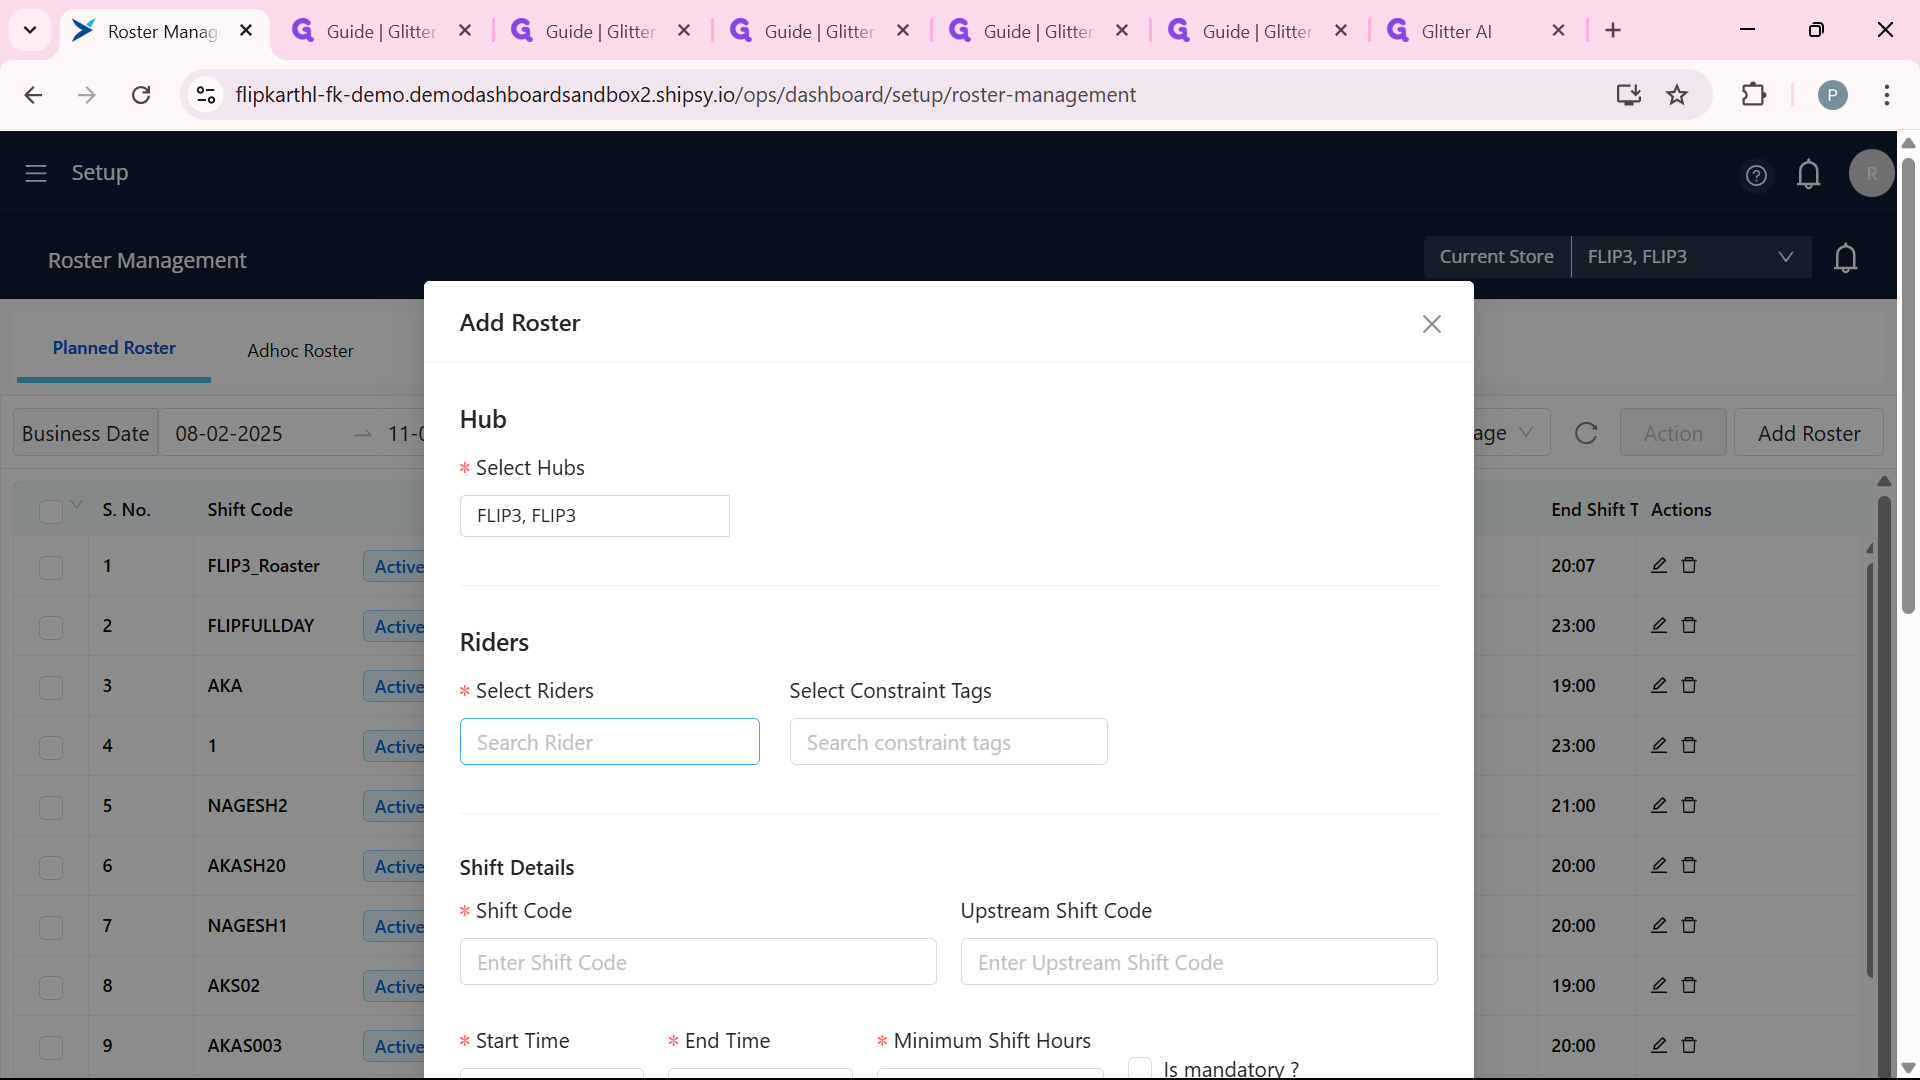Reload the browser page
This screenshot has height=1080, width=1920.
(141, 95)
